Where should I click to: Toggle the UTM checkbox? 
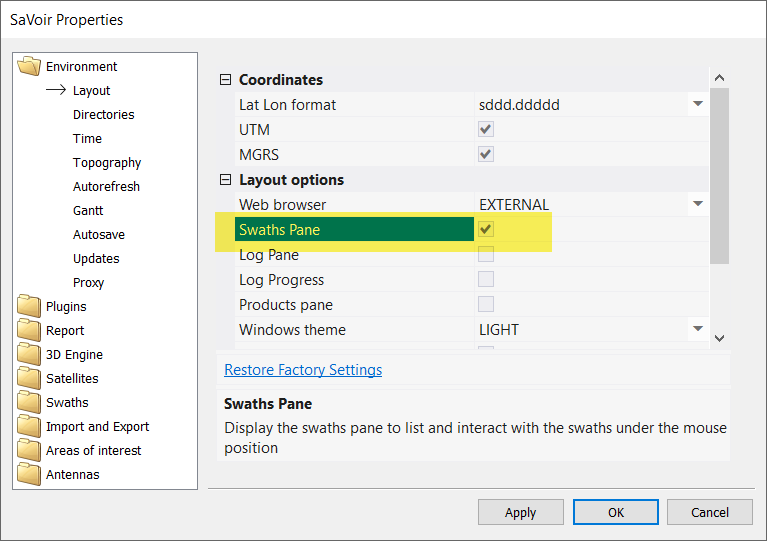click(x=486, y=130)
